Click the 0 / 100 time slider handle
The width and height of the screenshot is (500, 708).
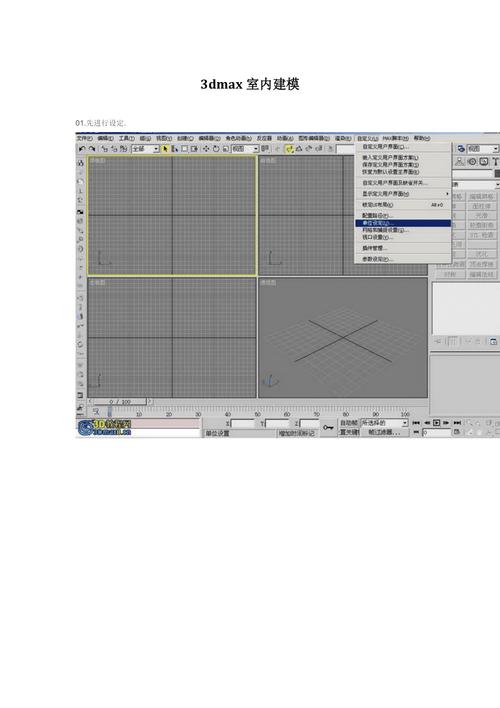pos(119,401)
